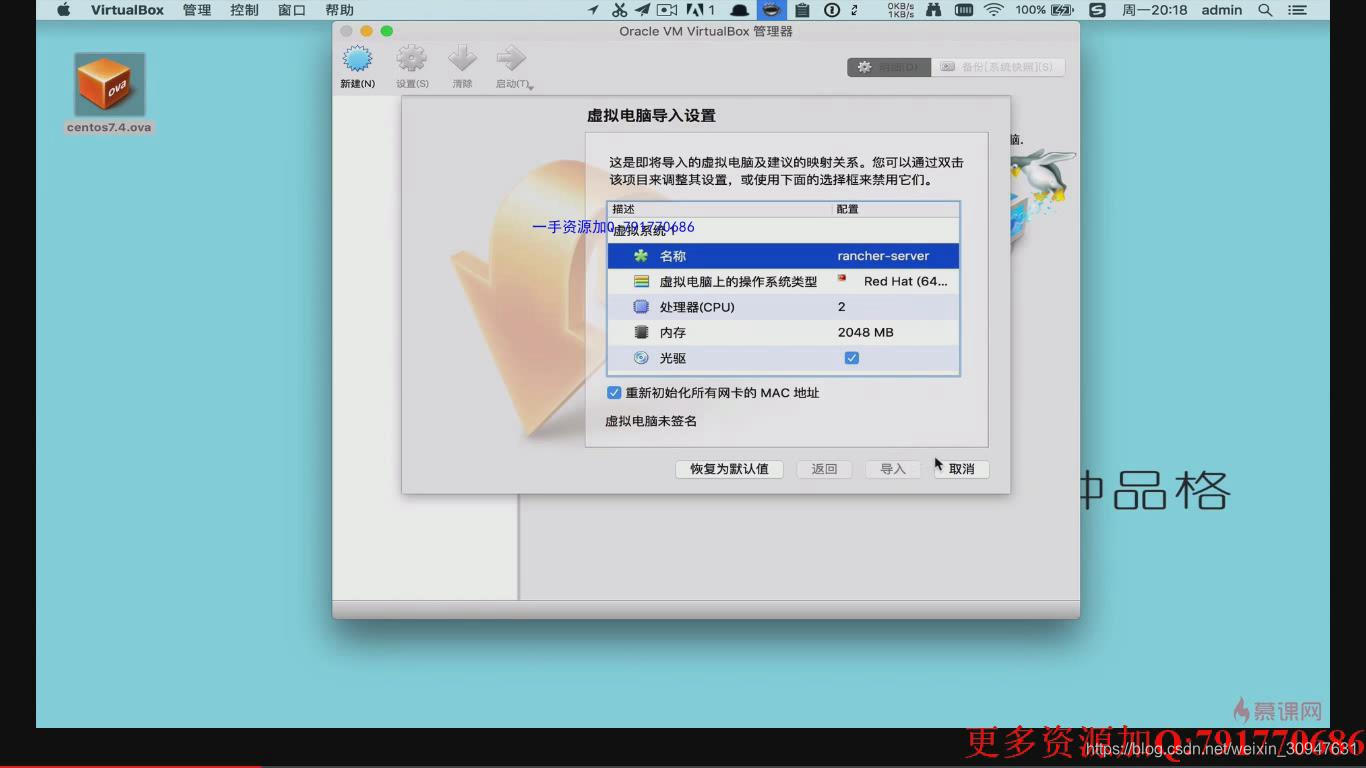Click the screen recorder camera menu bar icon
The image size is (1366, 768).
667,10
